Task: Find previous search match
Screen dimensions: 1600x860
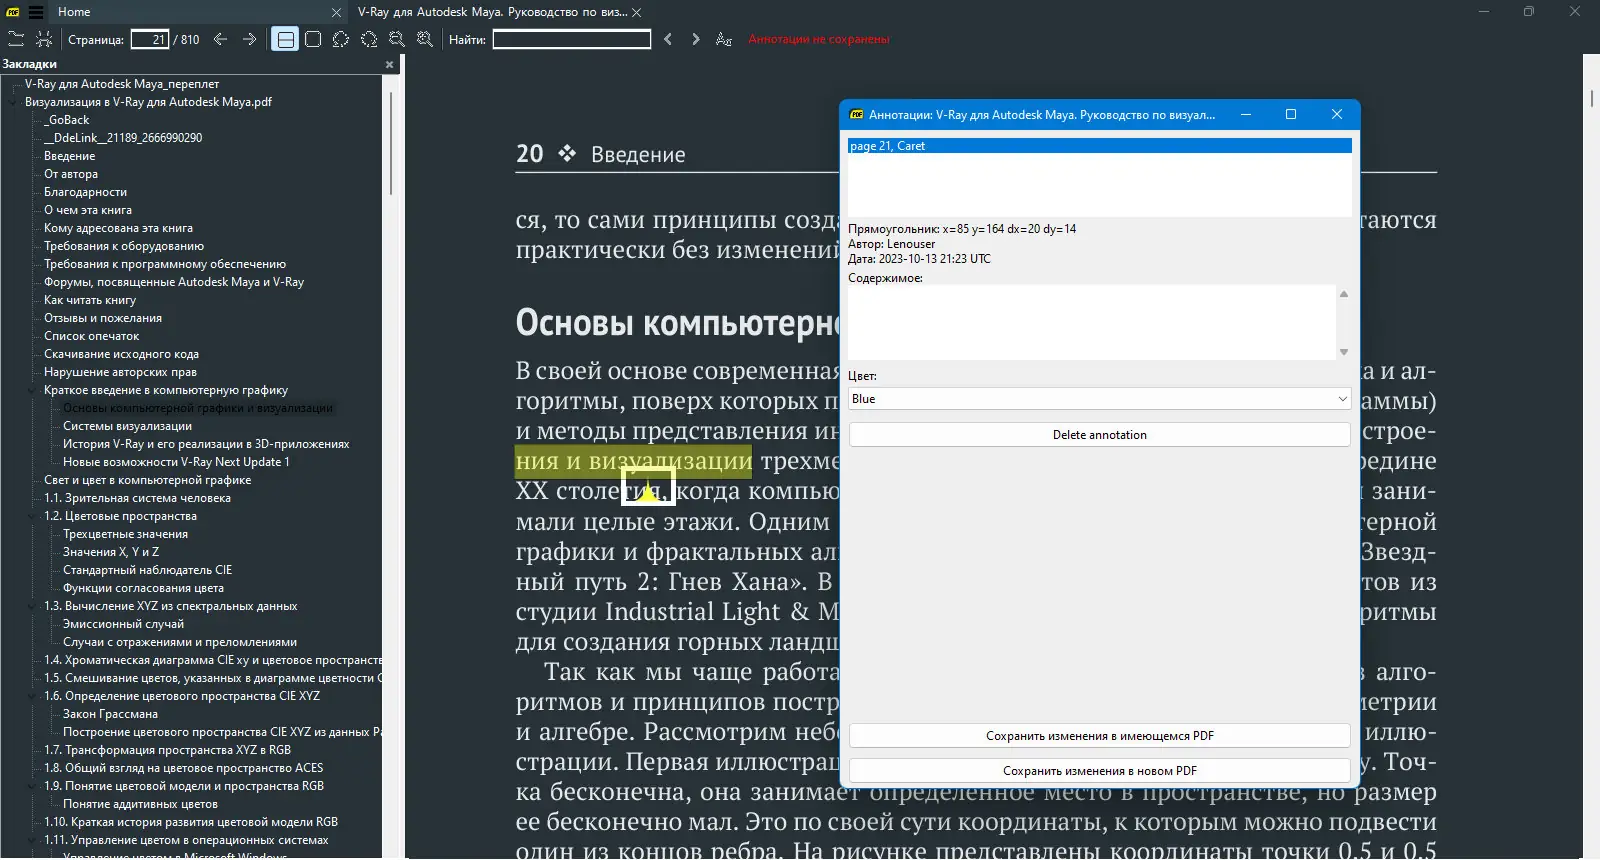Action: click(668, 39)
